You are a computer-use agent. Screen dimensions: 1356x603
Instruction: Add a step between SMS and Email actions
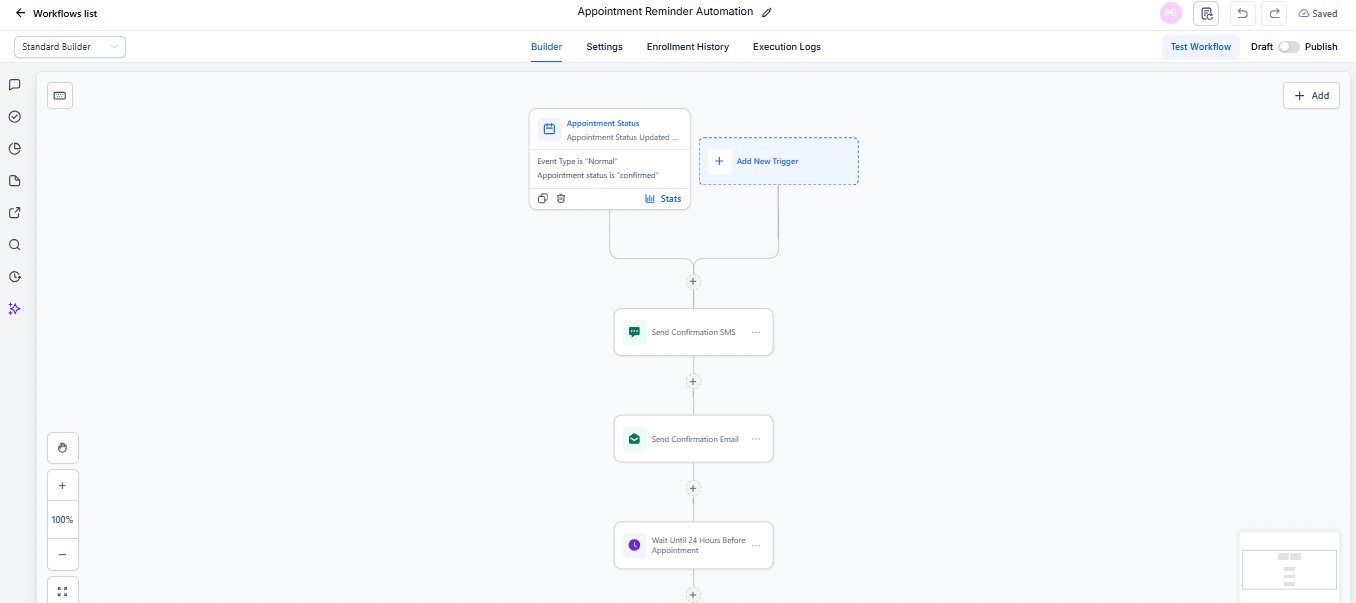click(693, 382)
